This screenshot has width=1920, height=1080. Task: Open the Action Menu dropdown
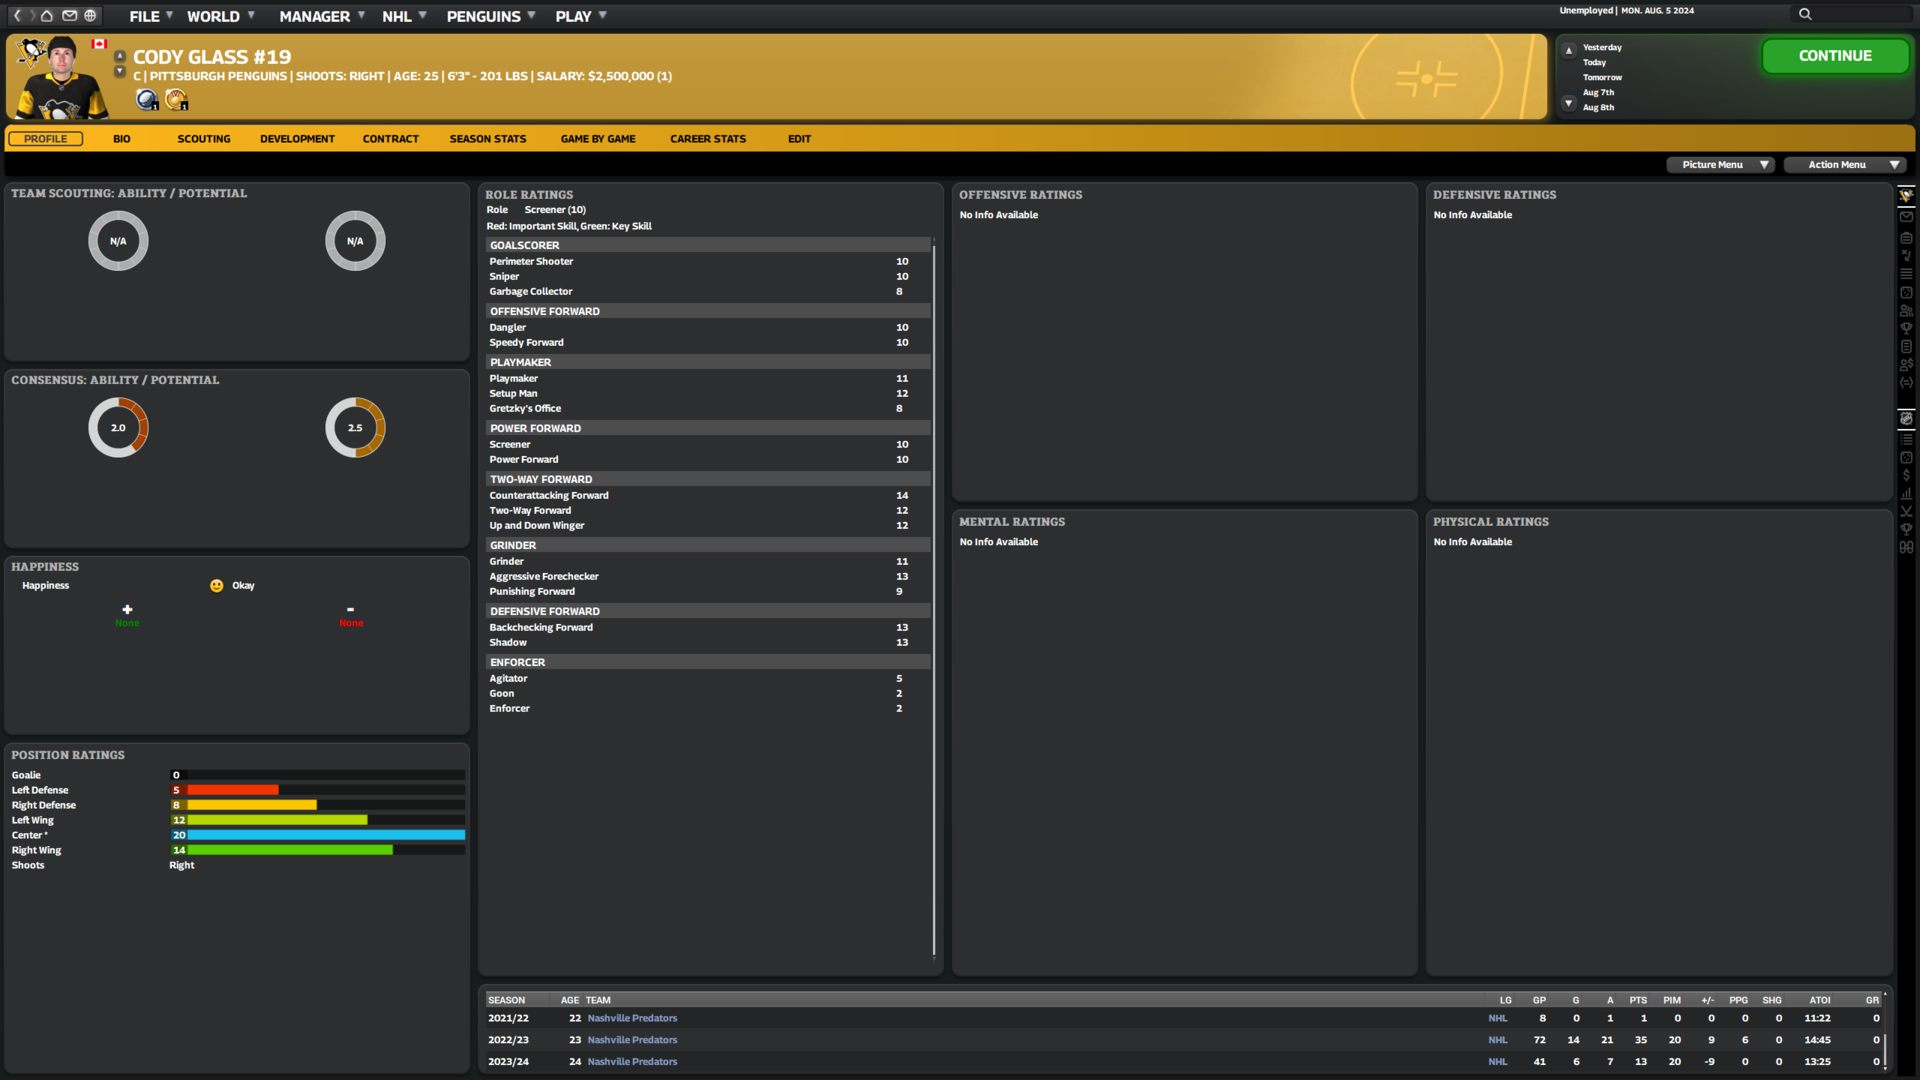coord(1845,165)
